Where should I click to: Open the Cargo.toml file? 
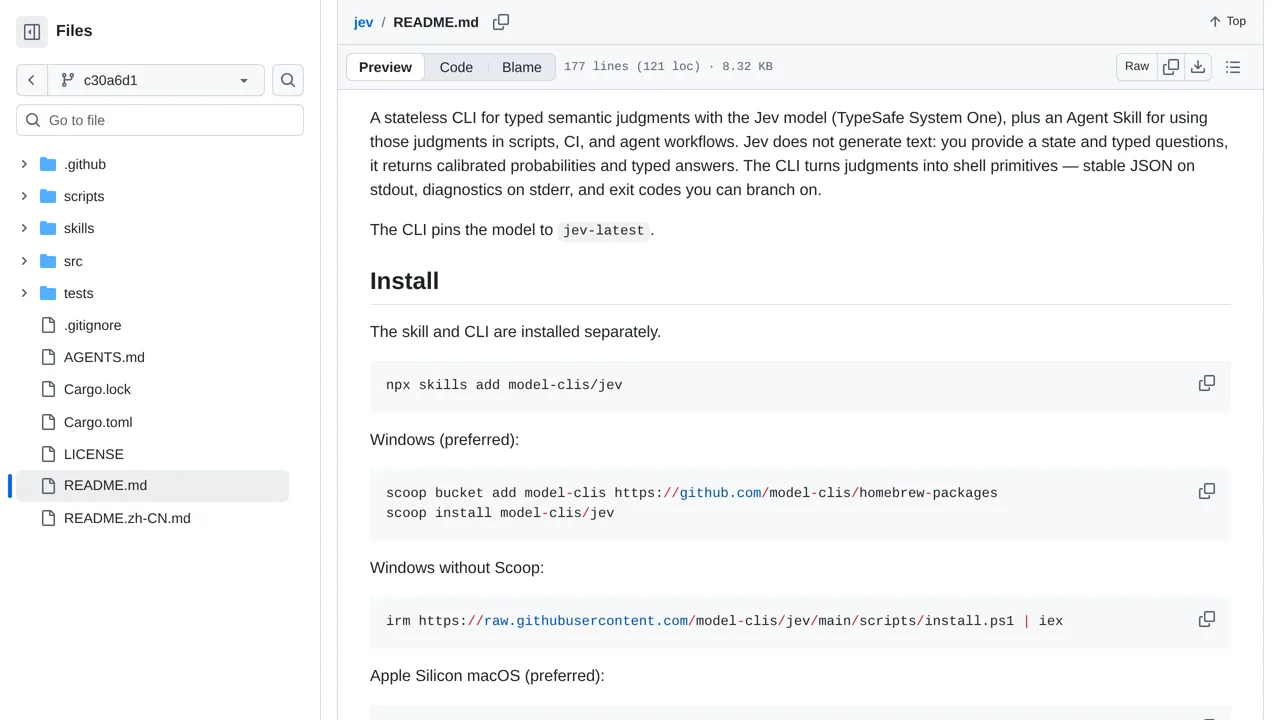[x=98, y=422]
